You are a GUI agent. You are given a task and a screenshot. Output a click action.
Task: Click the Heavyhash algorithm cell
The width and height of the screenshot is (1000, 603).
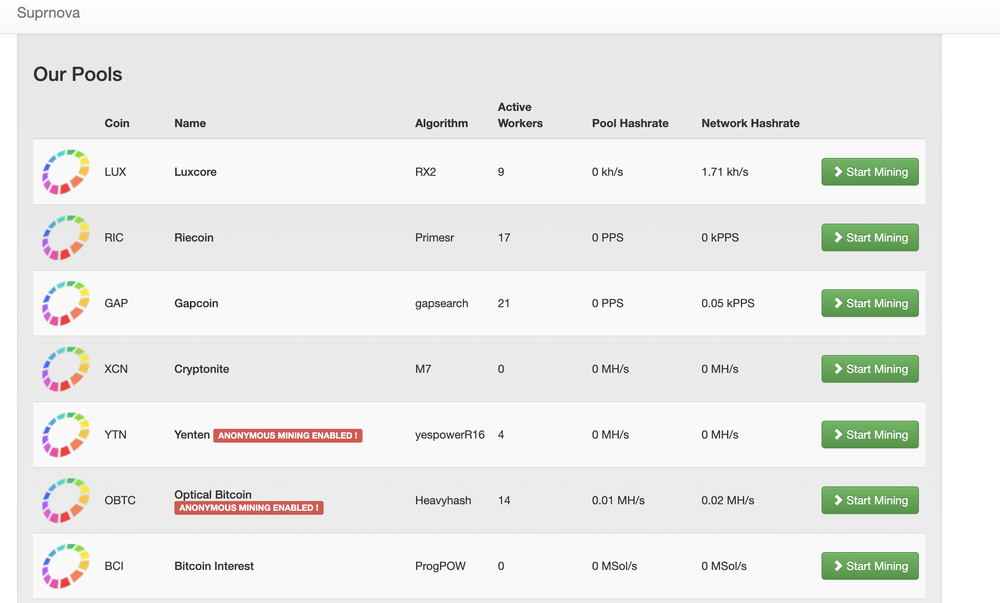pos(443,500)
